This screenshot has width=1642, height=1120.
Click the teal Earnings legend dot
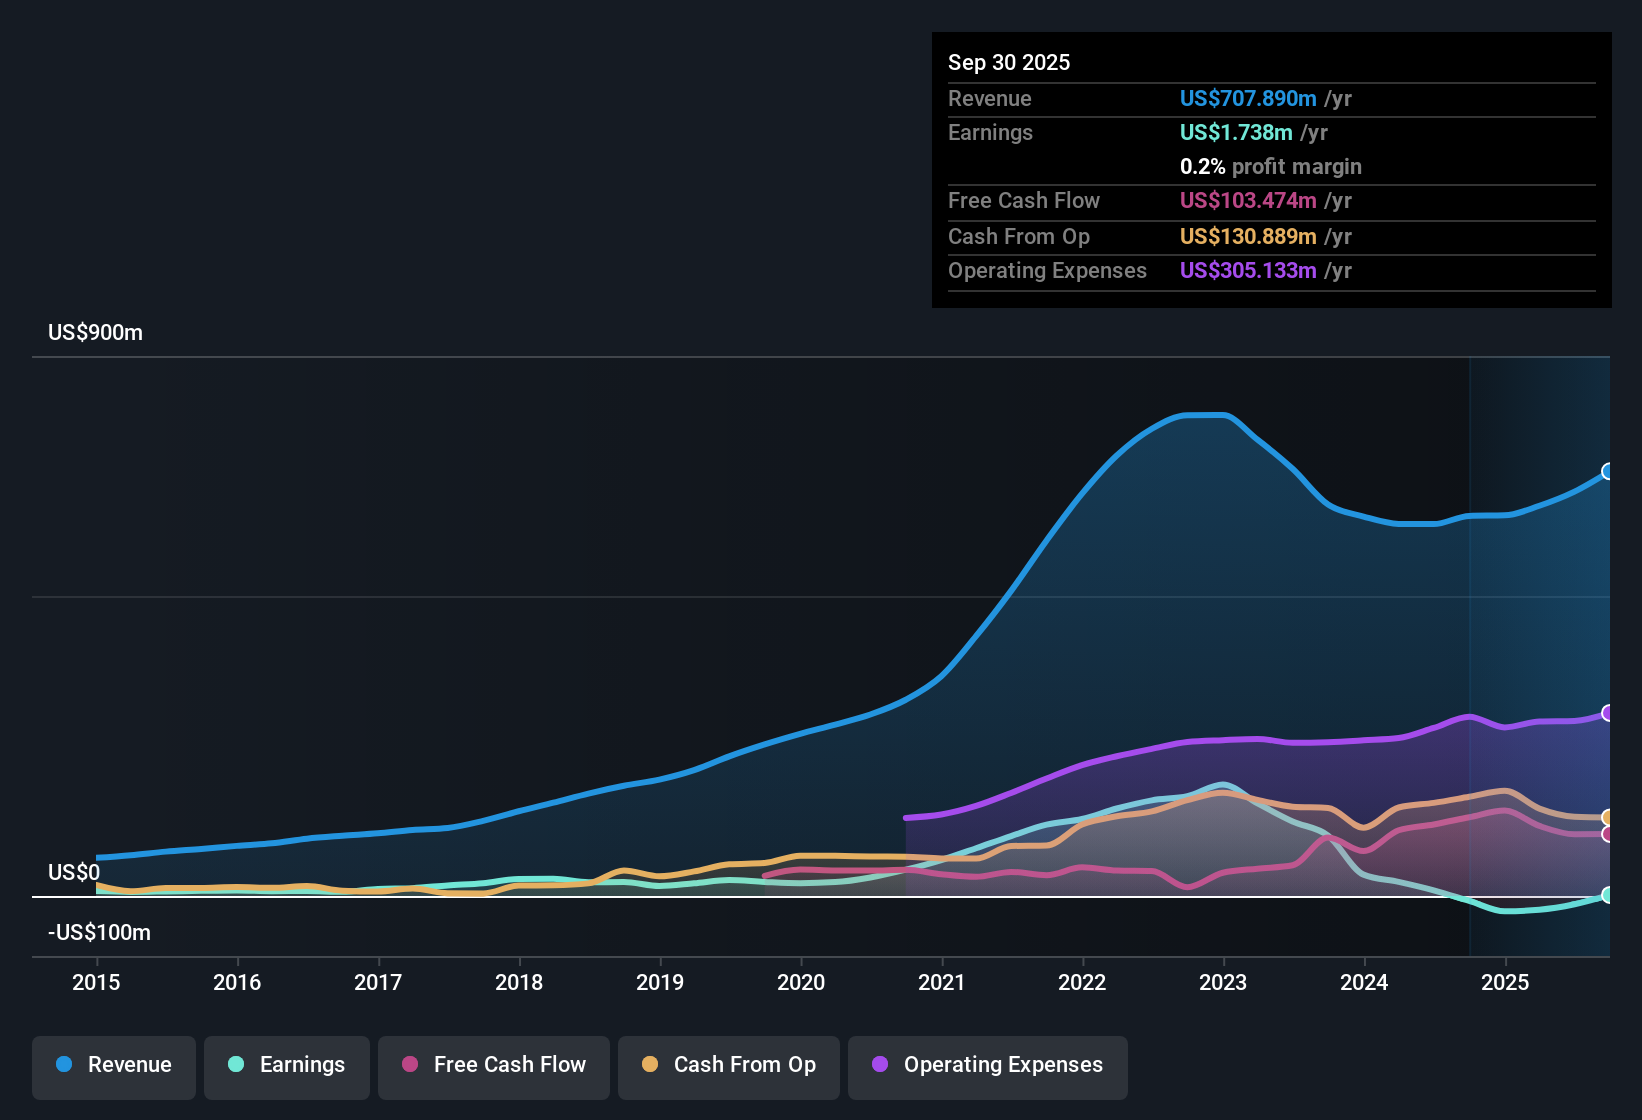[x=236, y=1065]
